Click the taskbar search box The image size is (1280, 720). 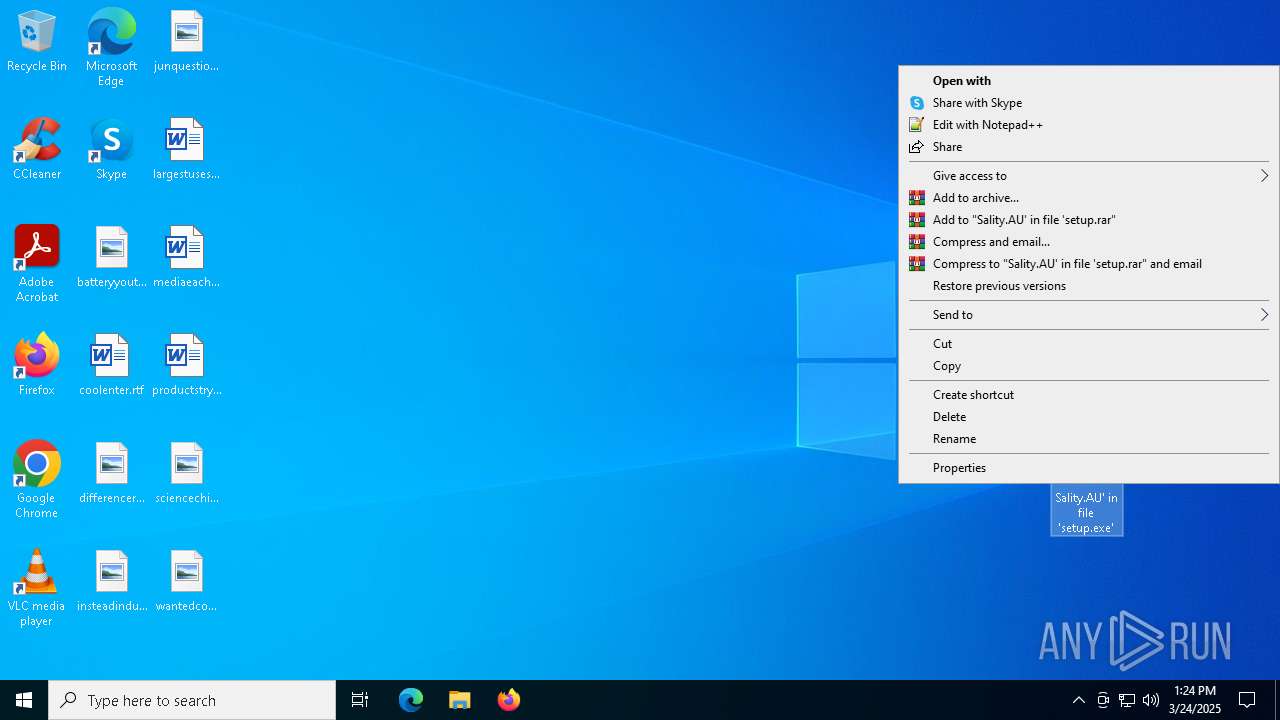192,700
